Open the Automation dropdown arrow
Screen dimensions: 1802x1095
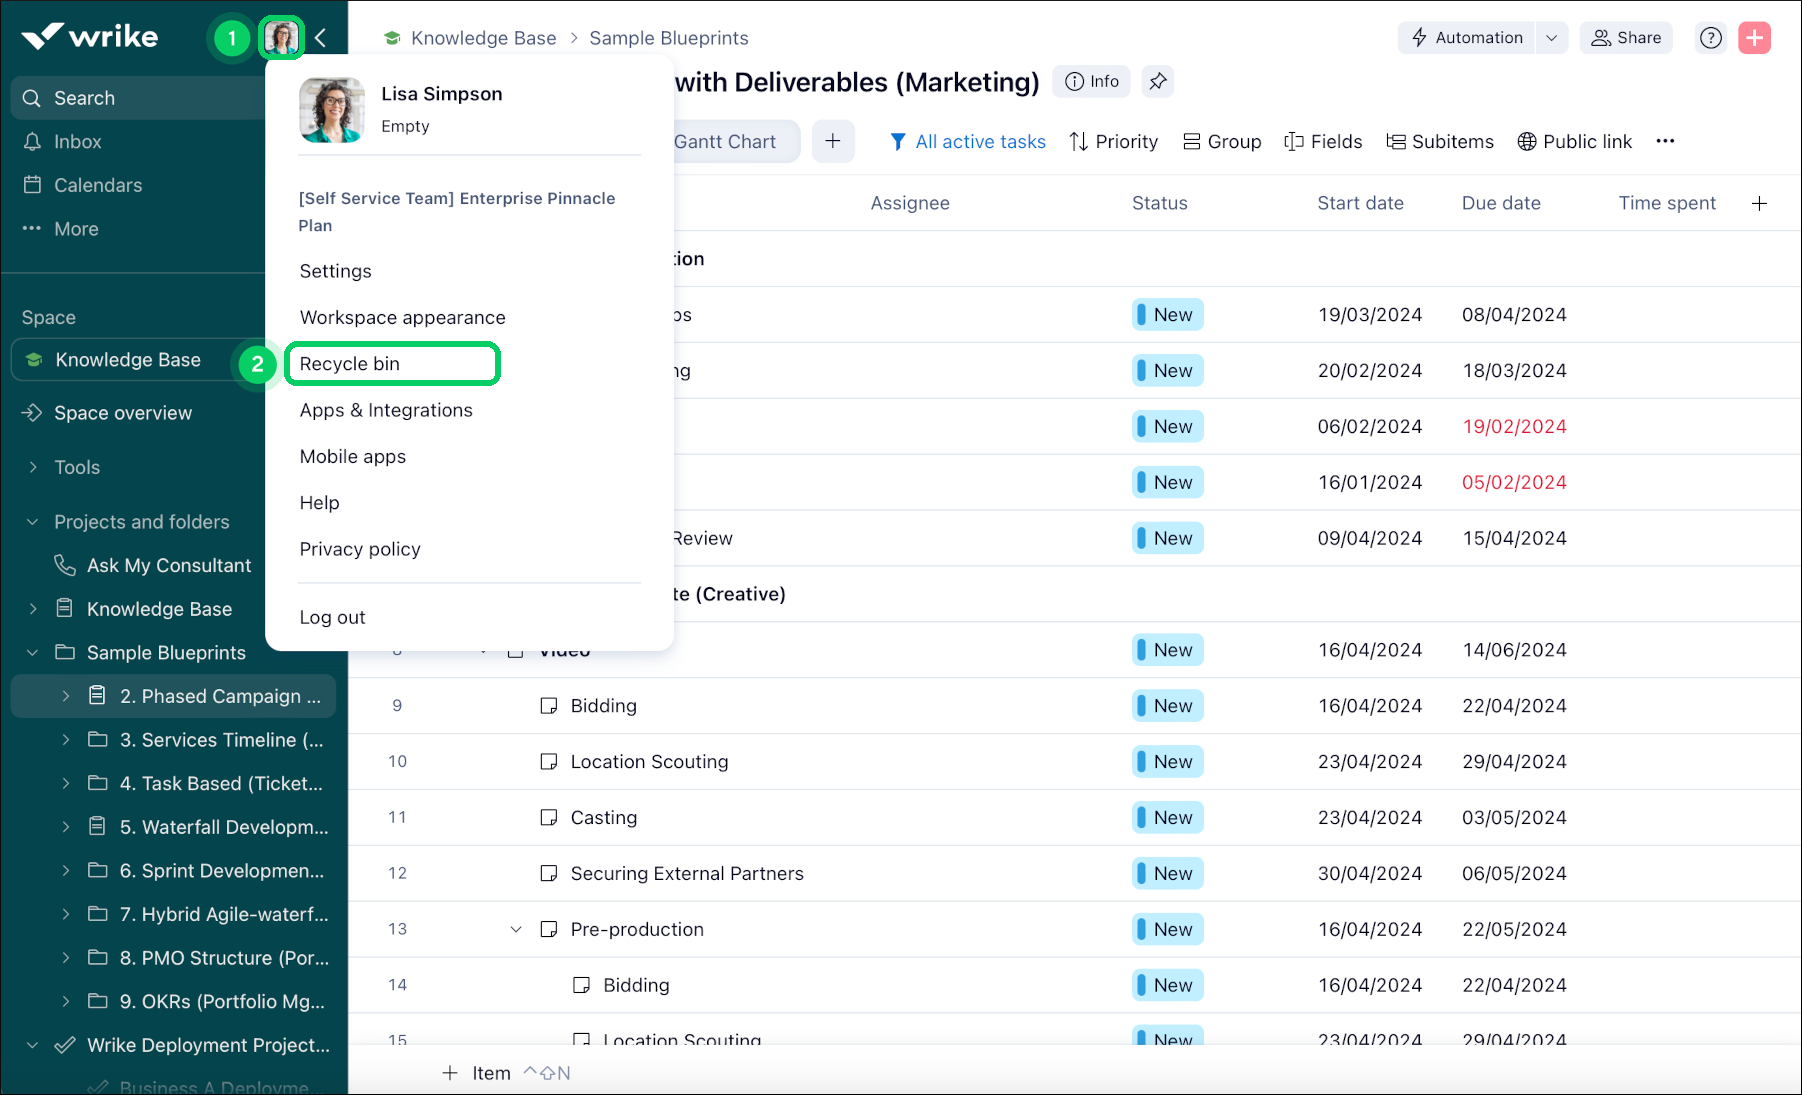1551,37
